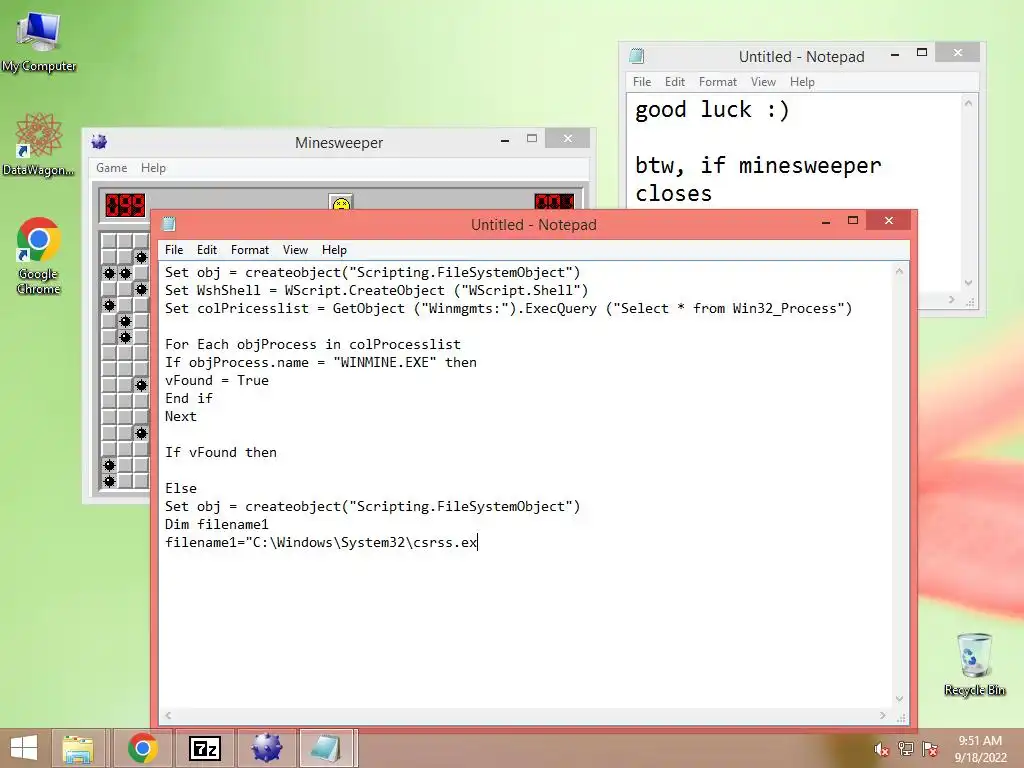Switch to Minesweeper via taskbar icon
Image resolution: width=1024 pixels, height=768 pixels.
[266, 748]
